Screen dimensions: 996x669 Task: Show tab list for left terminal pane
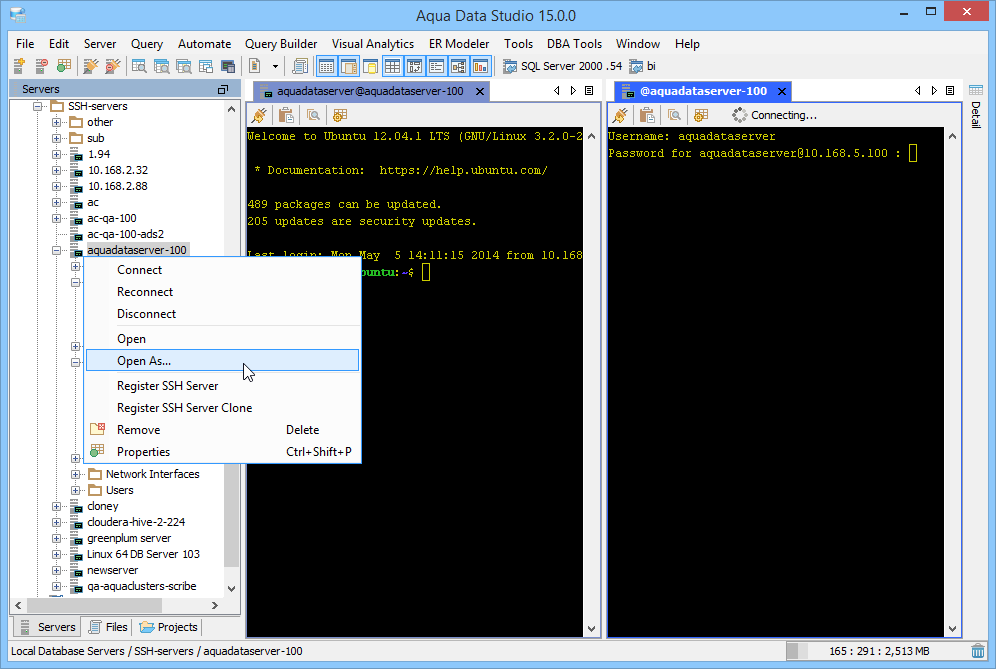(x=589, y=91)
